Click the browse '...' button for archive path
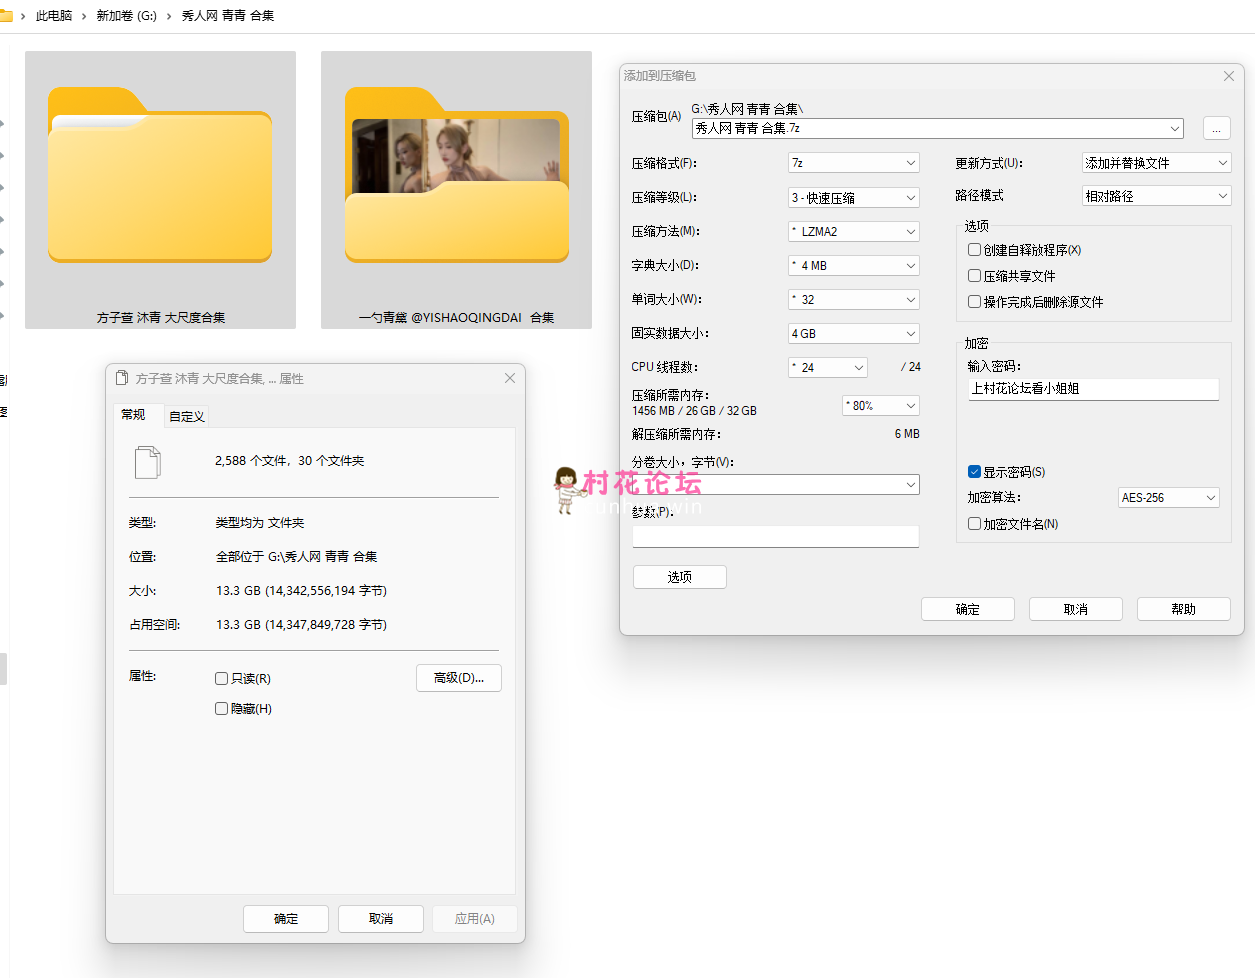Screen dimensions: 1255x978 click(x=1217, y=128)
